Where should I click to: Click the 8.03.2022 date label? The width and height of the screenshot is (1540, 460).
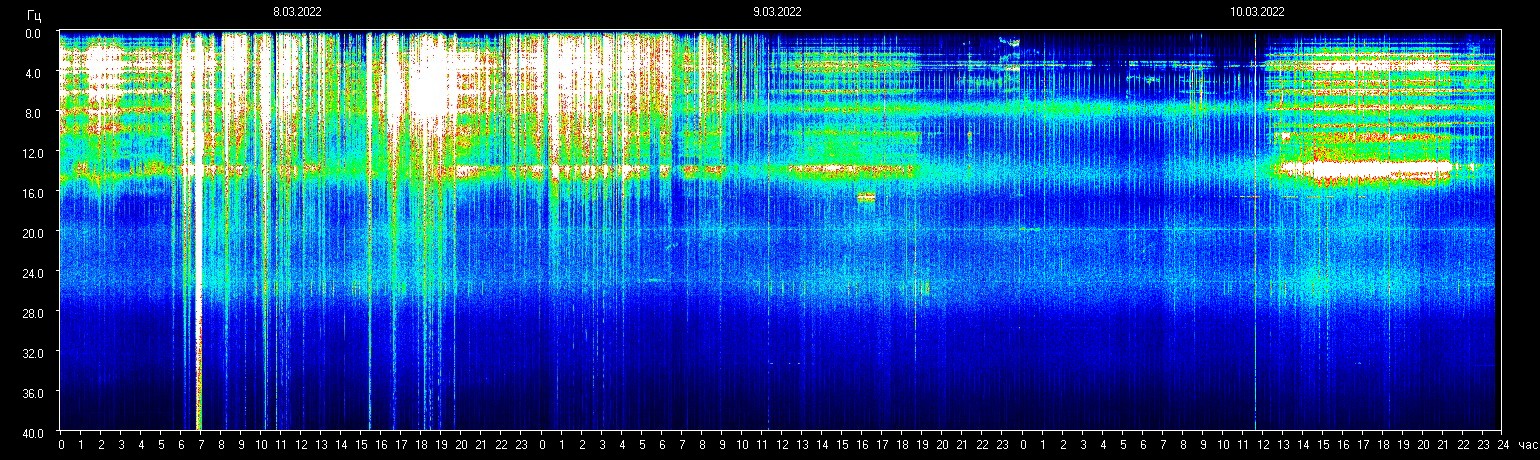point(297,12)
